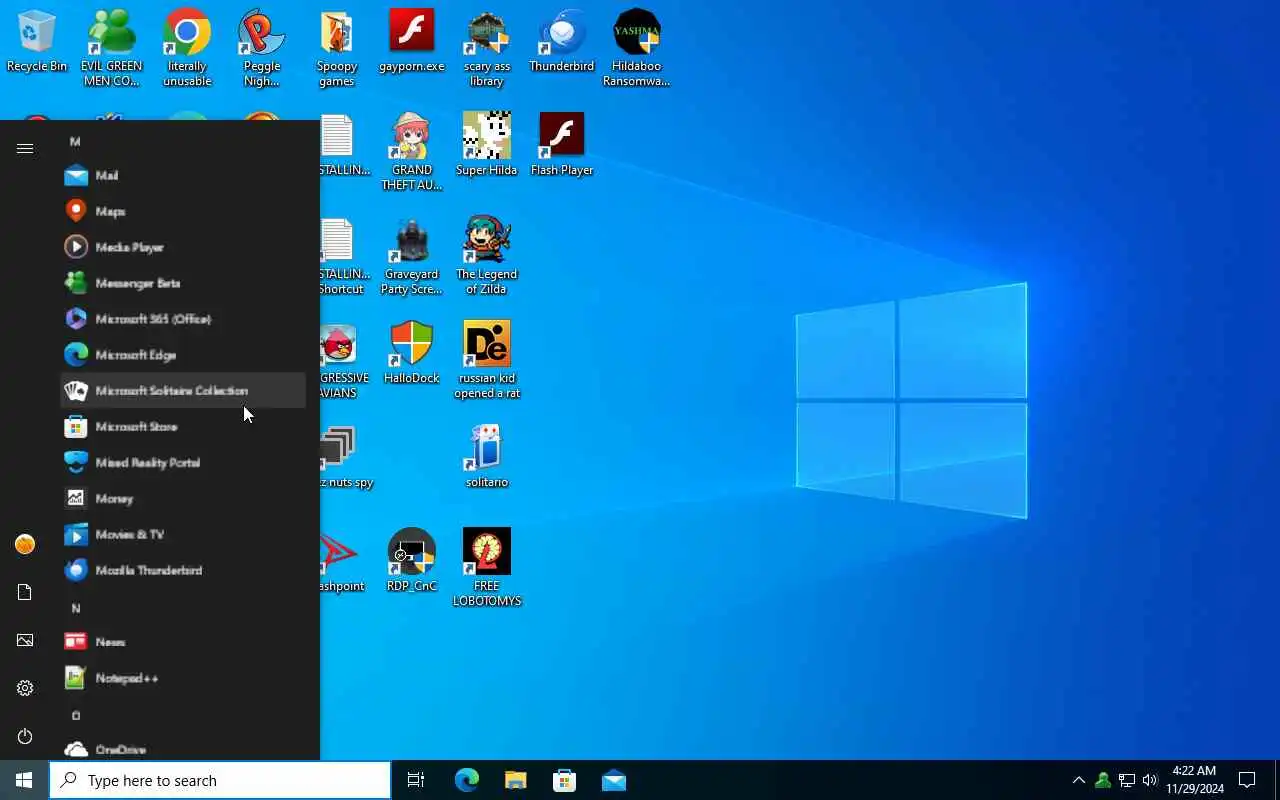This screenshot has height=800, width=1280.
Task: Select The Legend of Zilda shortcut
Action: tap(487, 256)
